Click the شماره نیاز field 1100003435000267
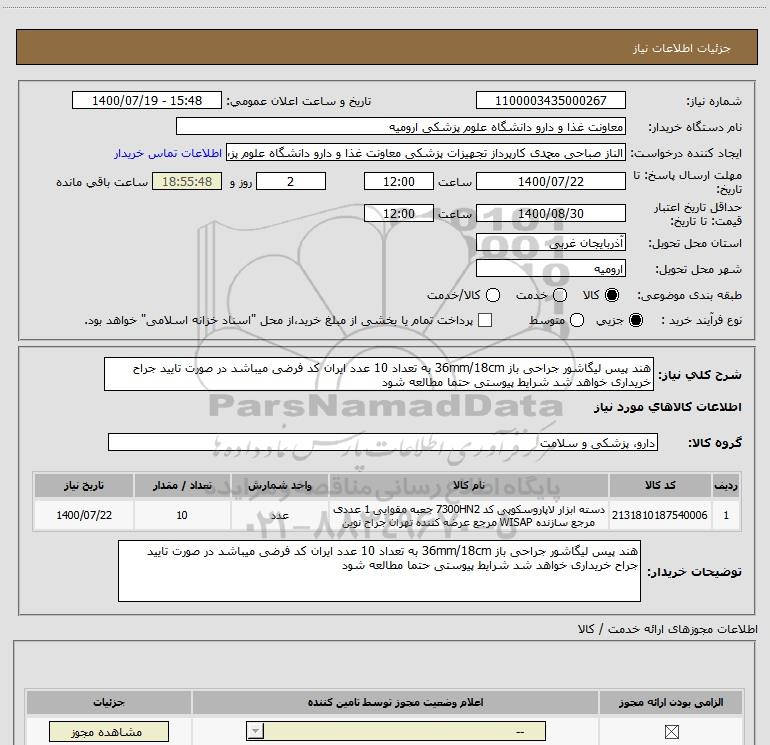 tap(550, 100)
